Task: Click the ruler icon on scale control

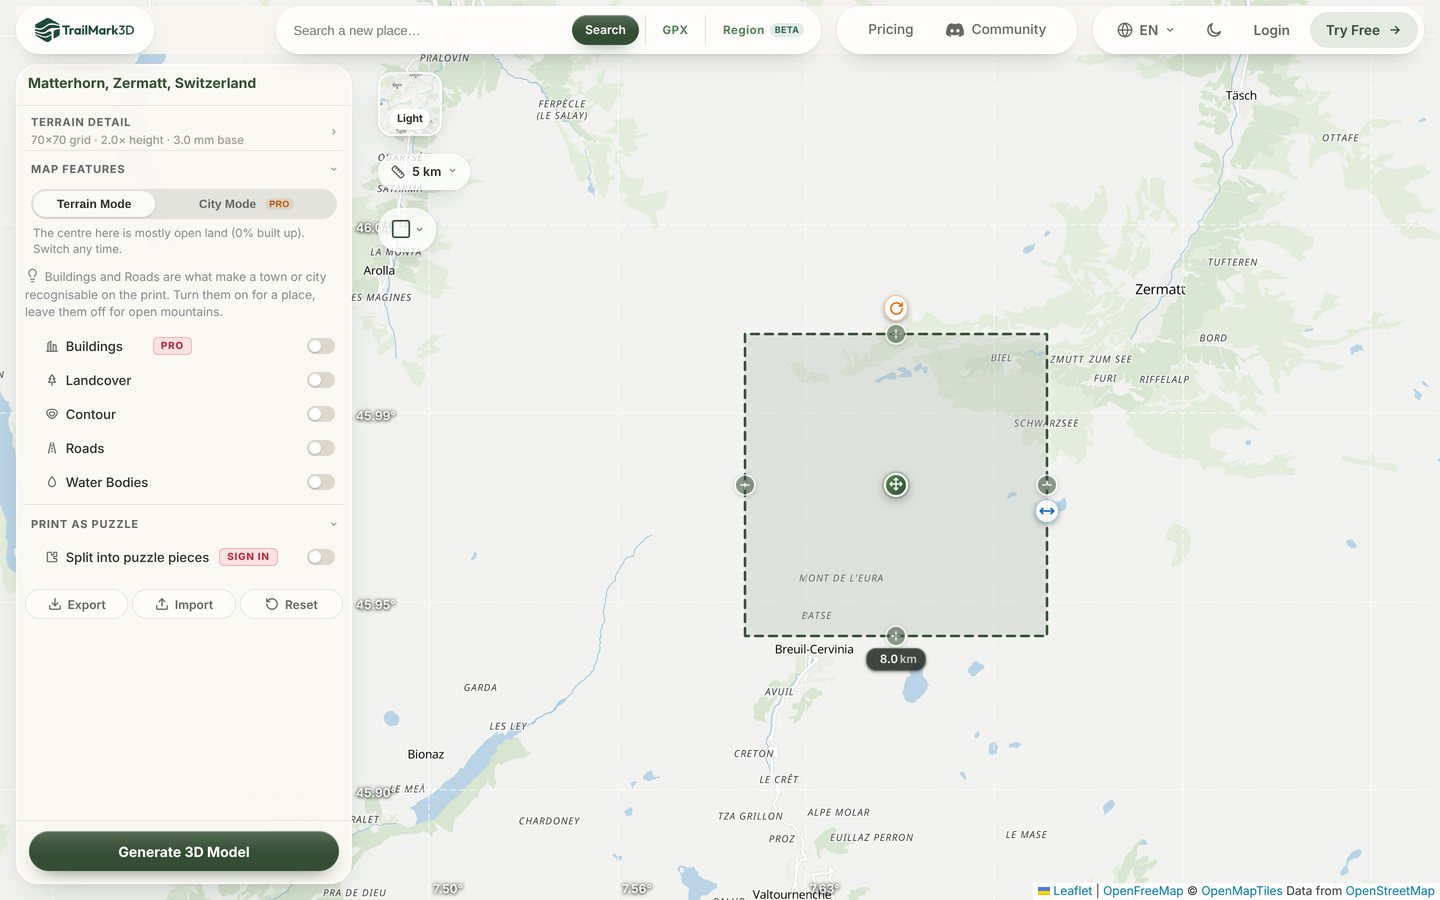Action: 398,172
